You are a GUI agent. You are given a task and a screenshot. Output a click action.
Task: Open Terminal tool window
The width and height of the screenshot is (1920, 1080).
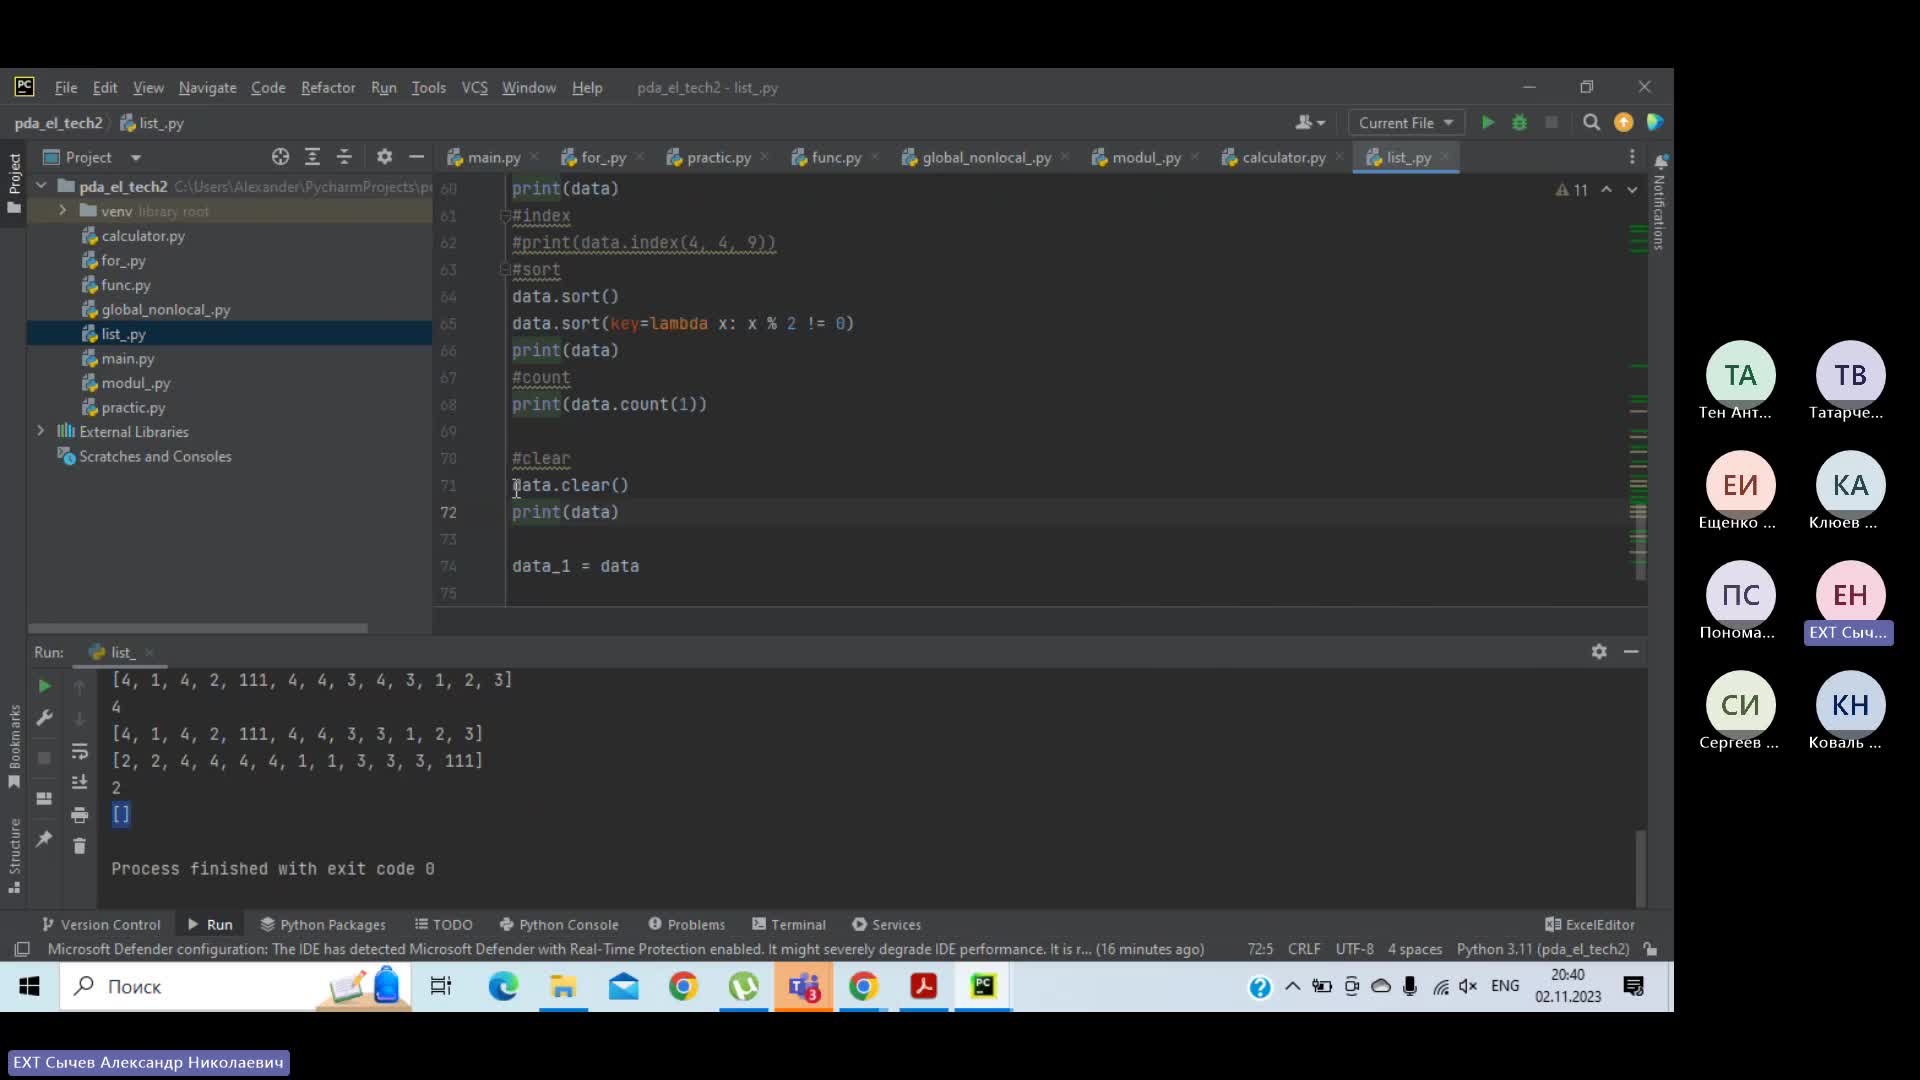(788, 925)
